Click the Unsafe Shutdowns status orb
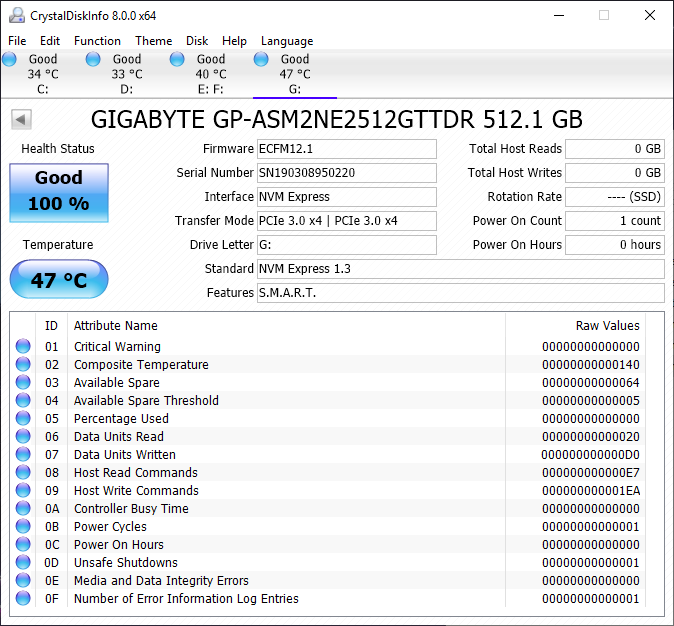The width and height of the screenshot is (674, 626). [x=23, y=562]
